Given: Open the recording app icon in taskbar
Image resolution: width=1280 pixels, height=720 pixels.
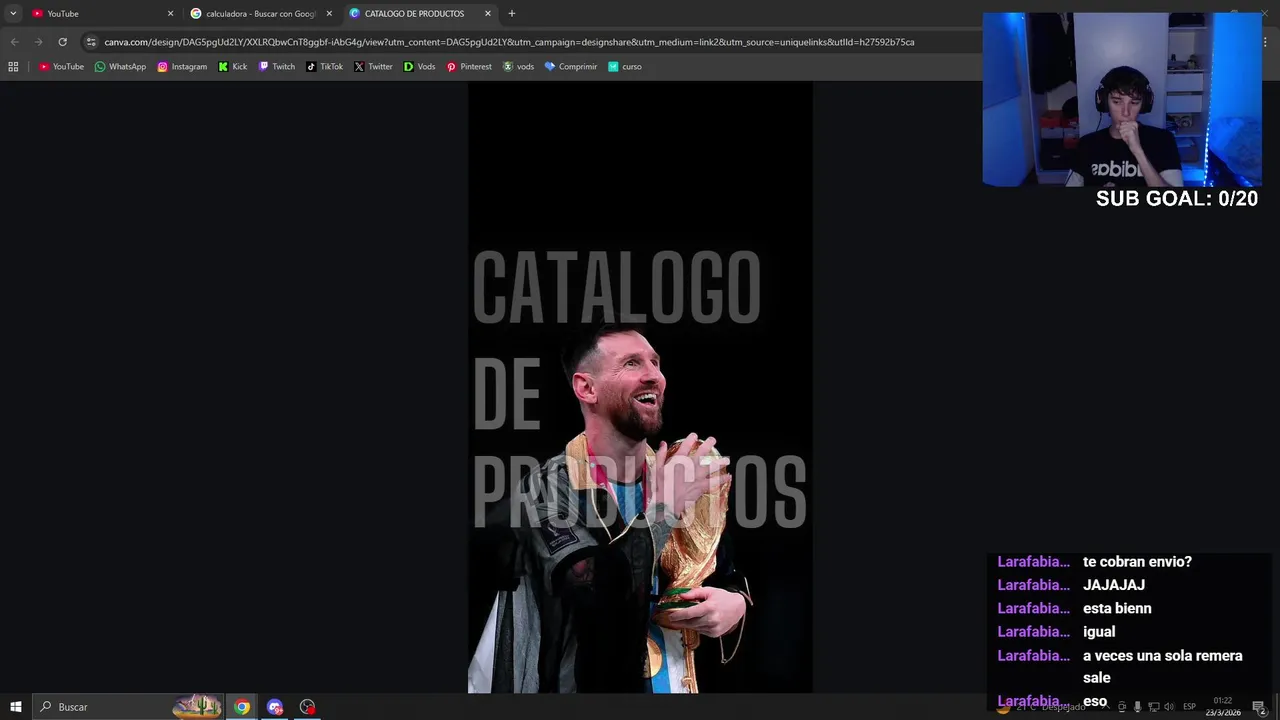Looking at the screenshot, I should coord(307,707).
